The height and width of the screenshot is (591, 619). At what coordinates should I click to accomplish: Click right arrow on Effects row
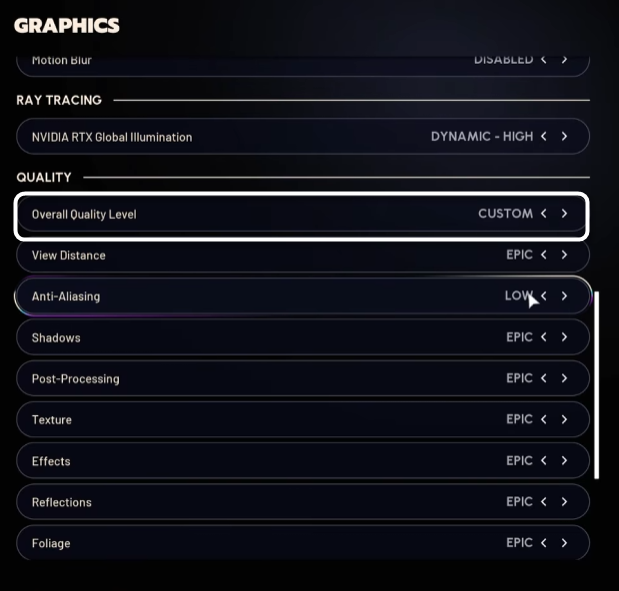(565, 461)
